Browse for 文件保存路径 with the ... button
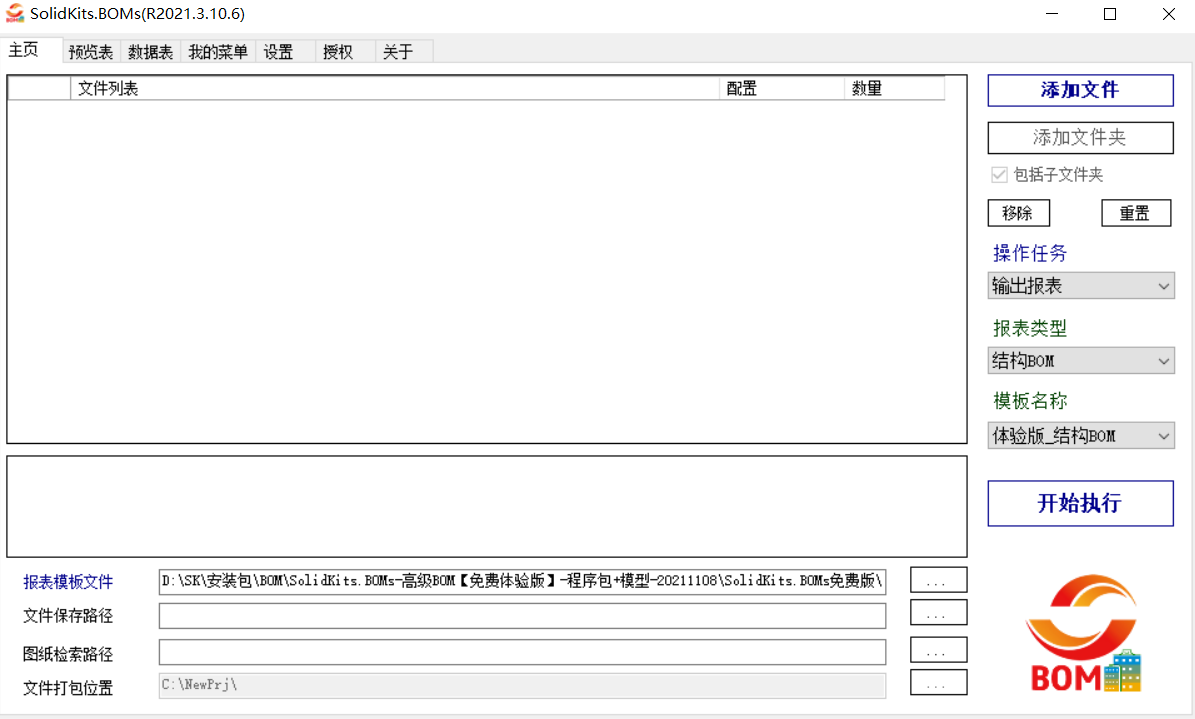 [x=938, y=613]
